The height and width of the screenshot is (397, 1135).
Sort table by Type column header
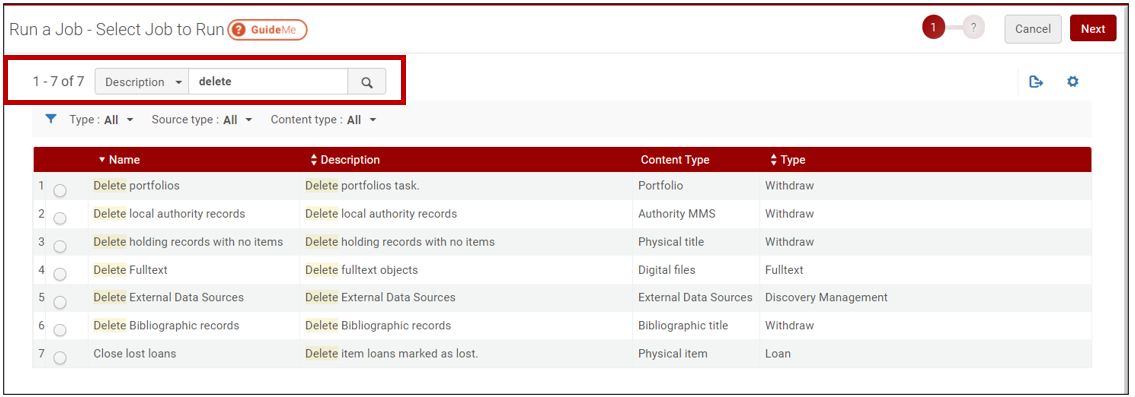pyautogui.click(x=788, y=159)
